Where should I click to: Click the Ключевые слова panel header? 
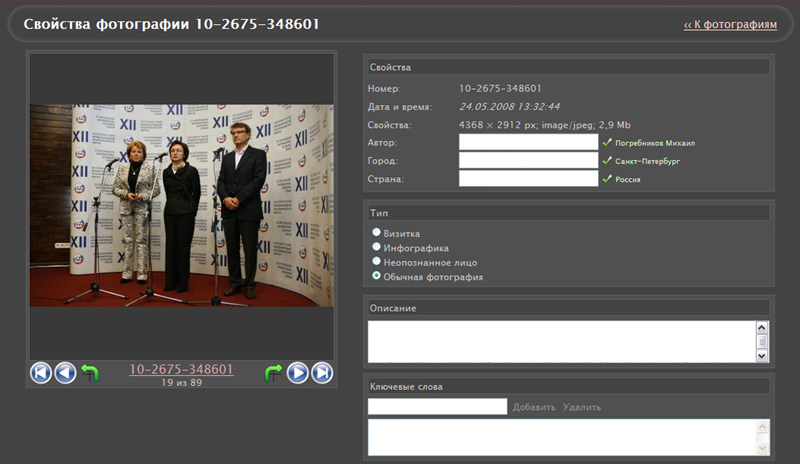[x=568, y=386]
